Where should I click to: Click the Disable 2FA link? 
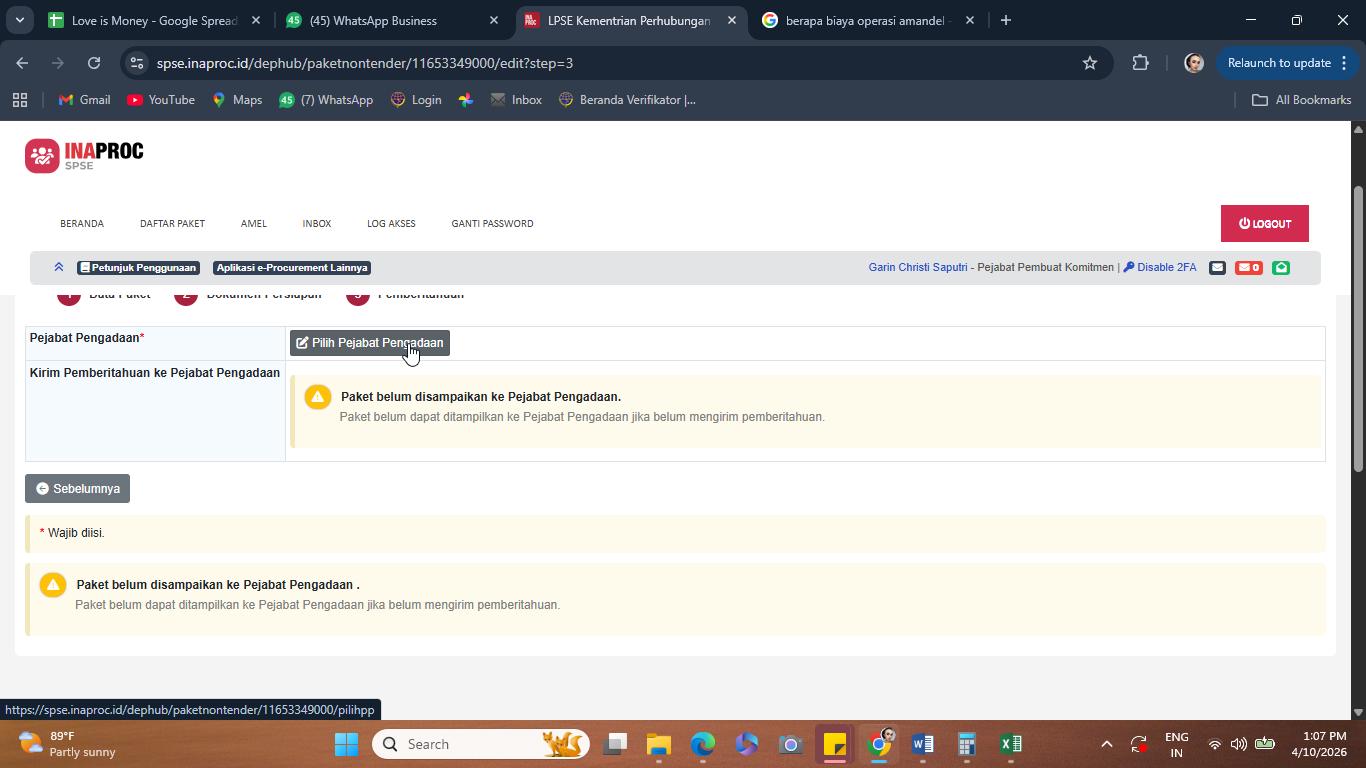(x=1160, y=267)
